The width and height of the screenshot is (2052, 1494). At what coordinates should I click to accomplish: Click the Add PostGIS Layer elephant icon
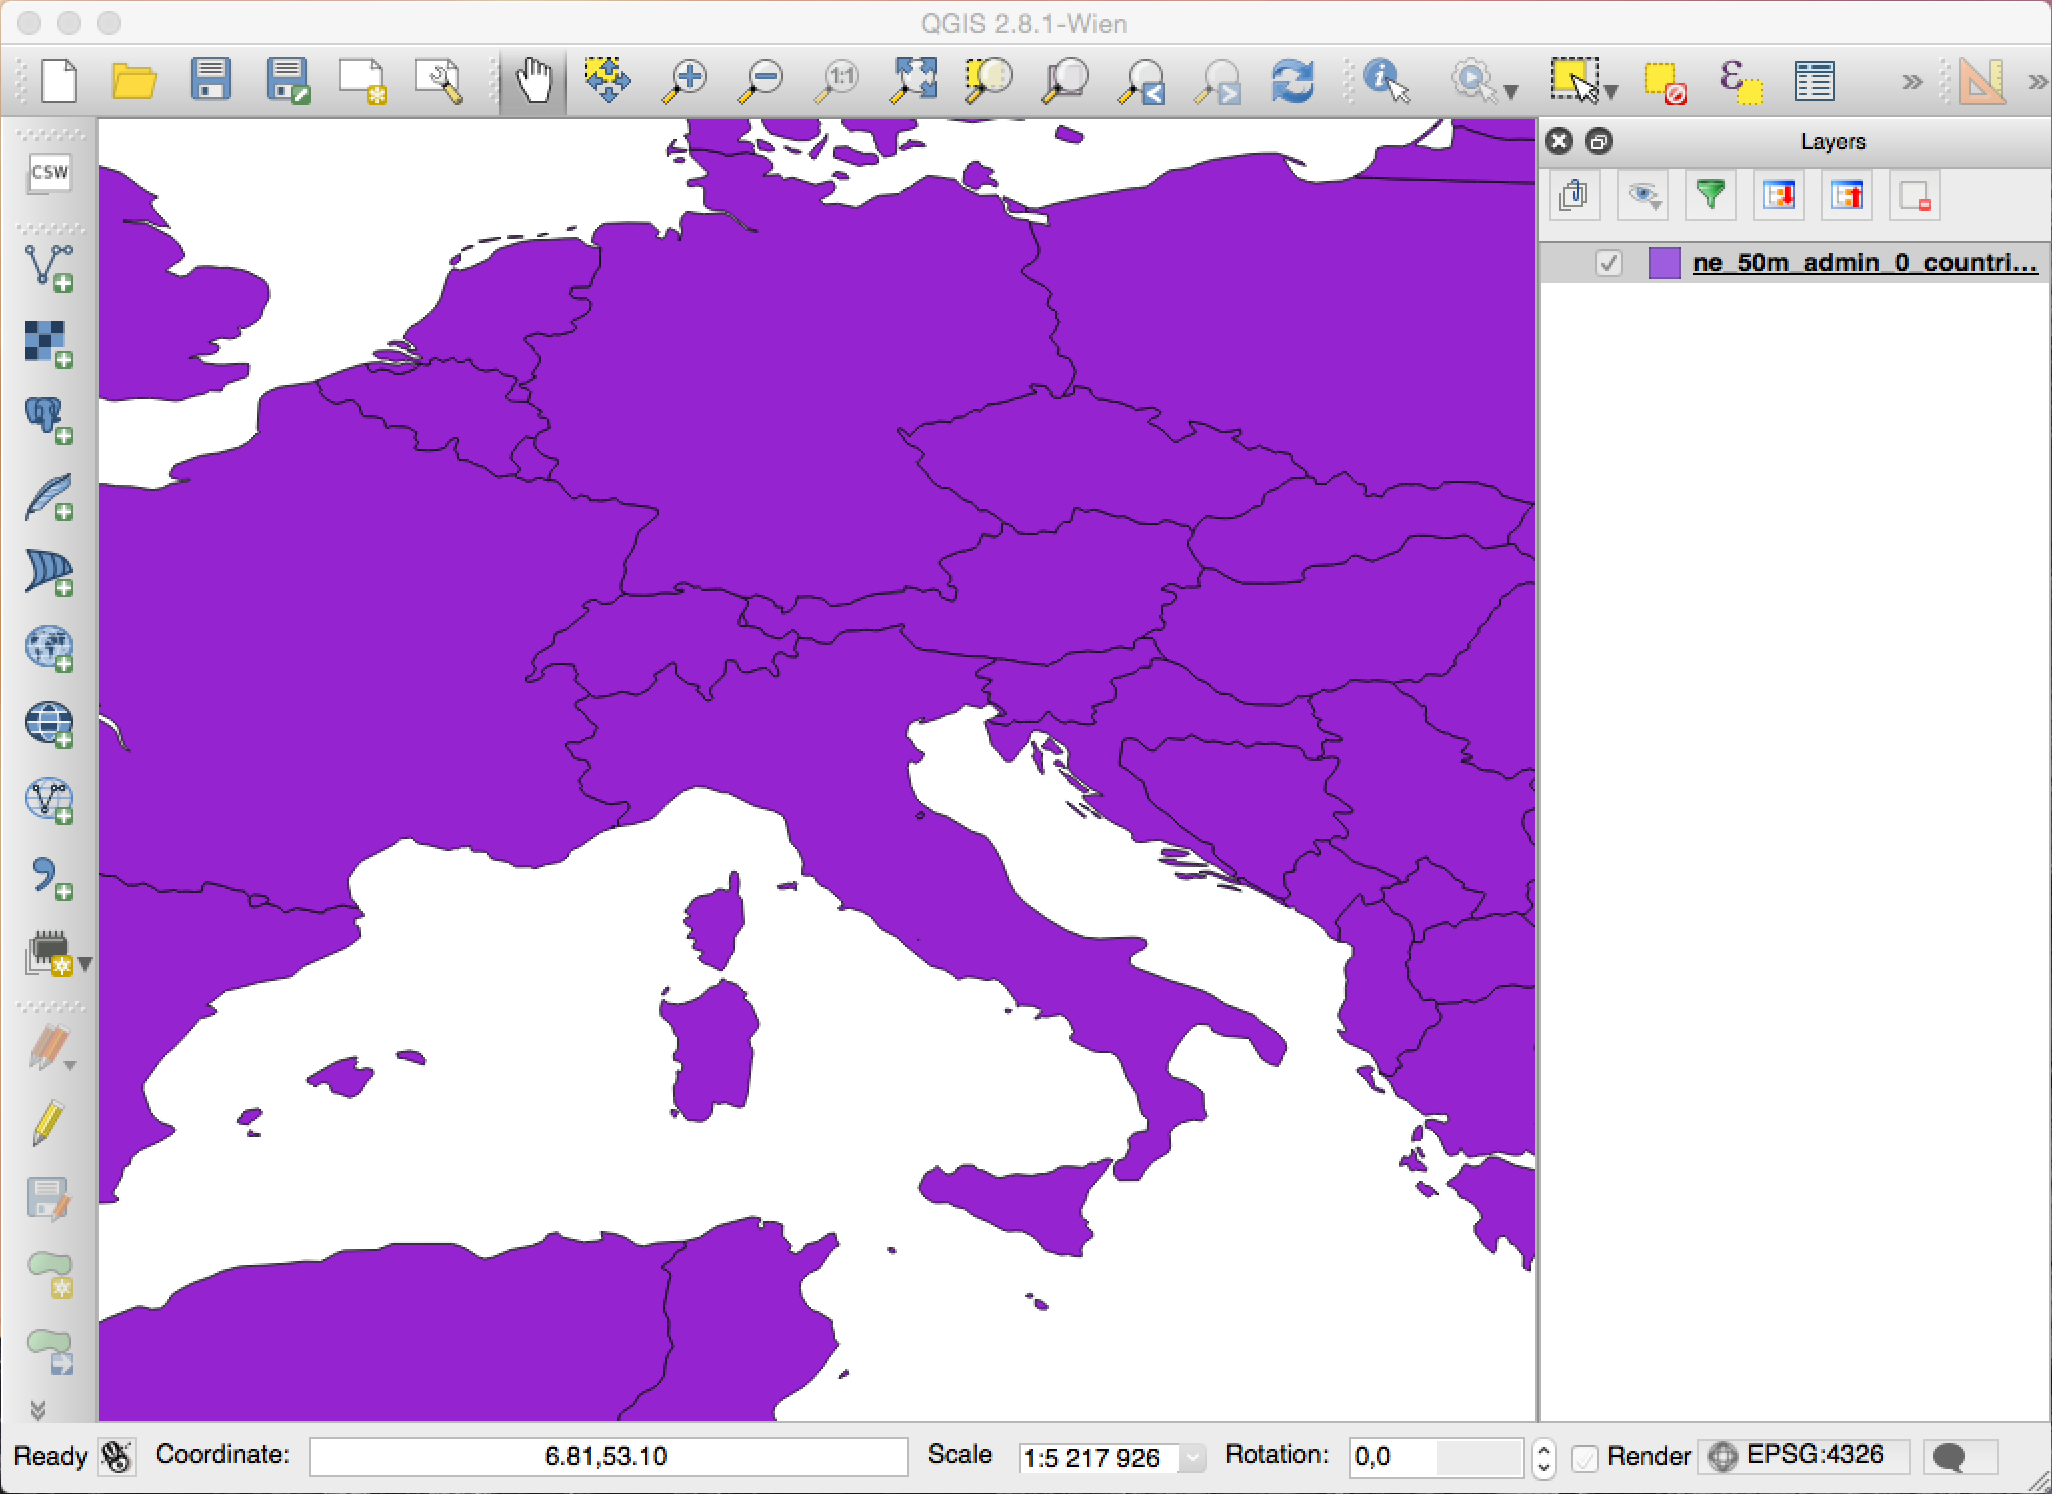click(48, 420)
